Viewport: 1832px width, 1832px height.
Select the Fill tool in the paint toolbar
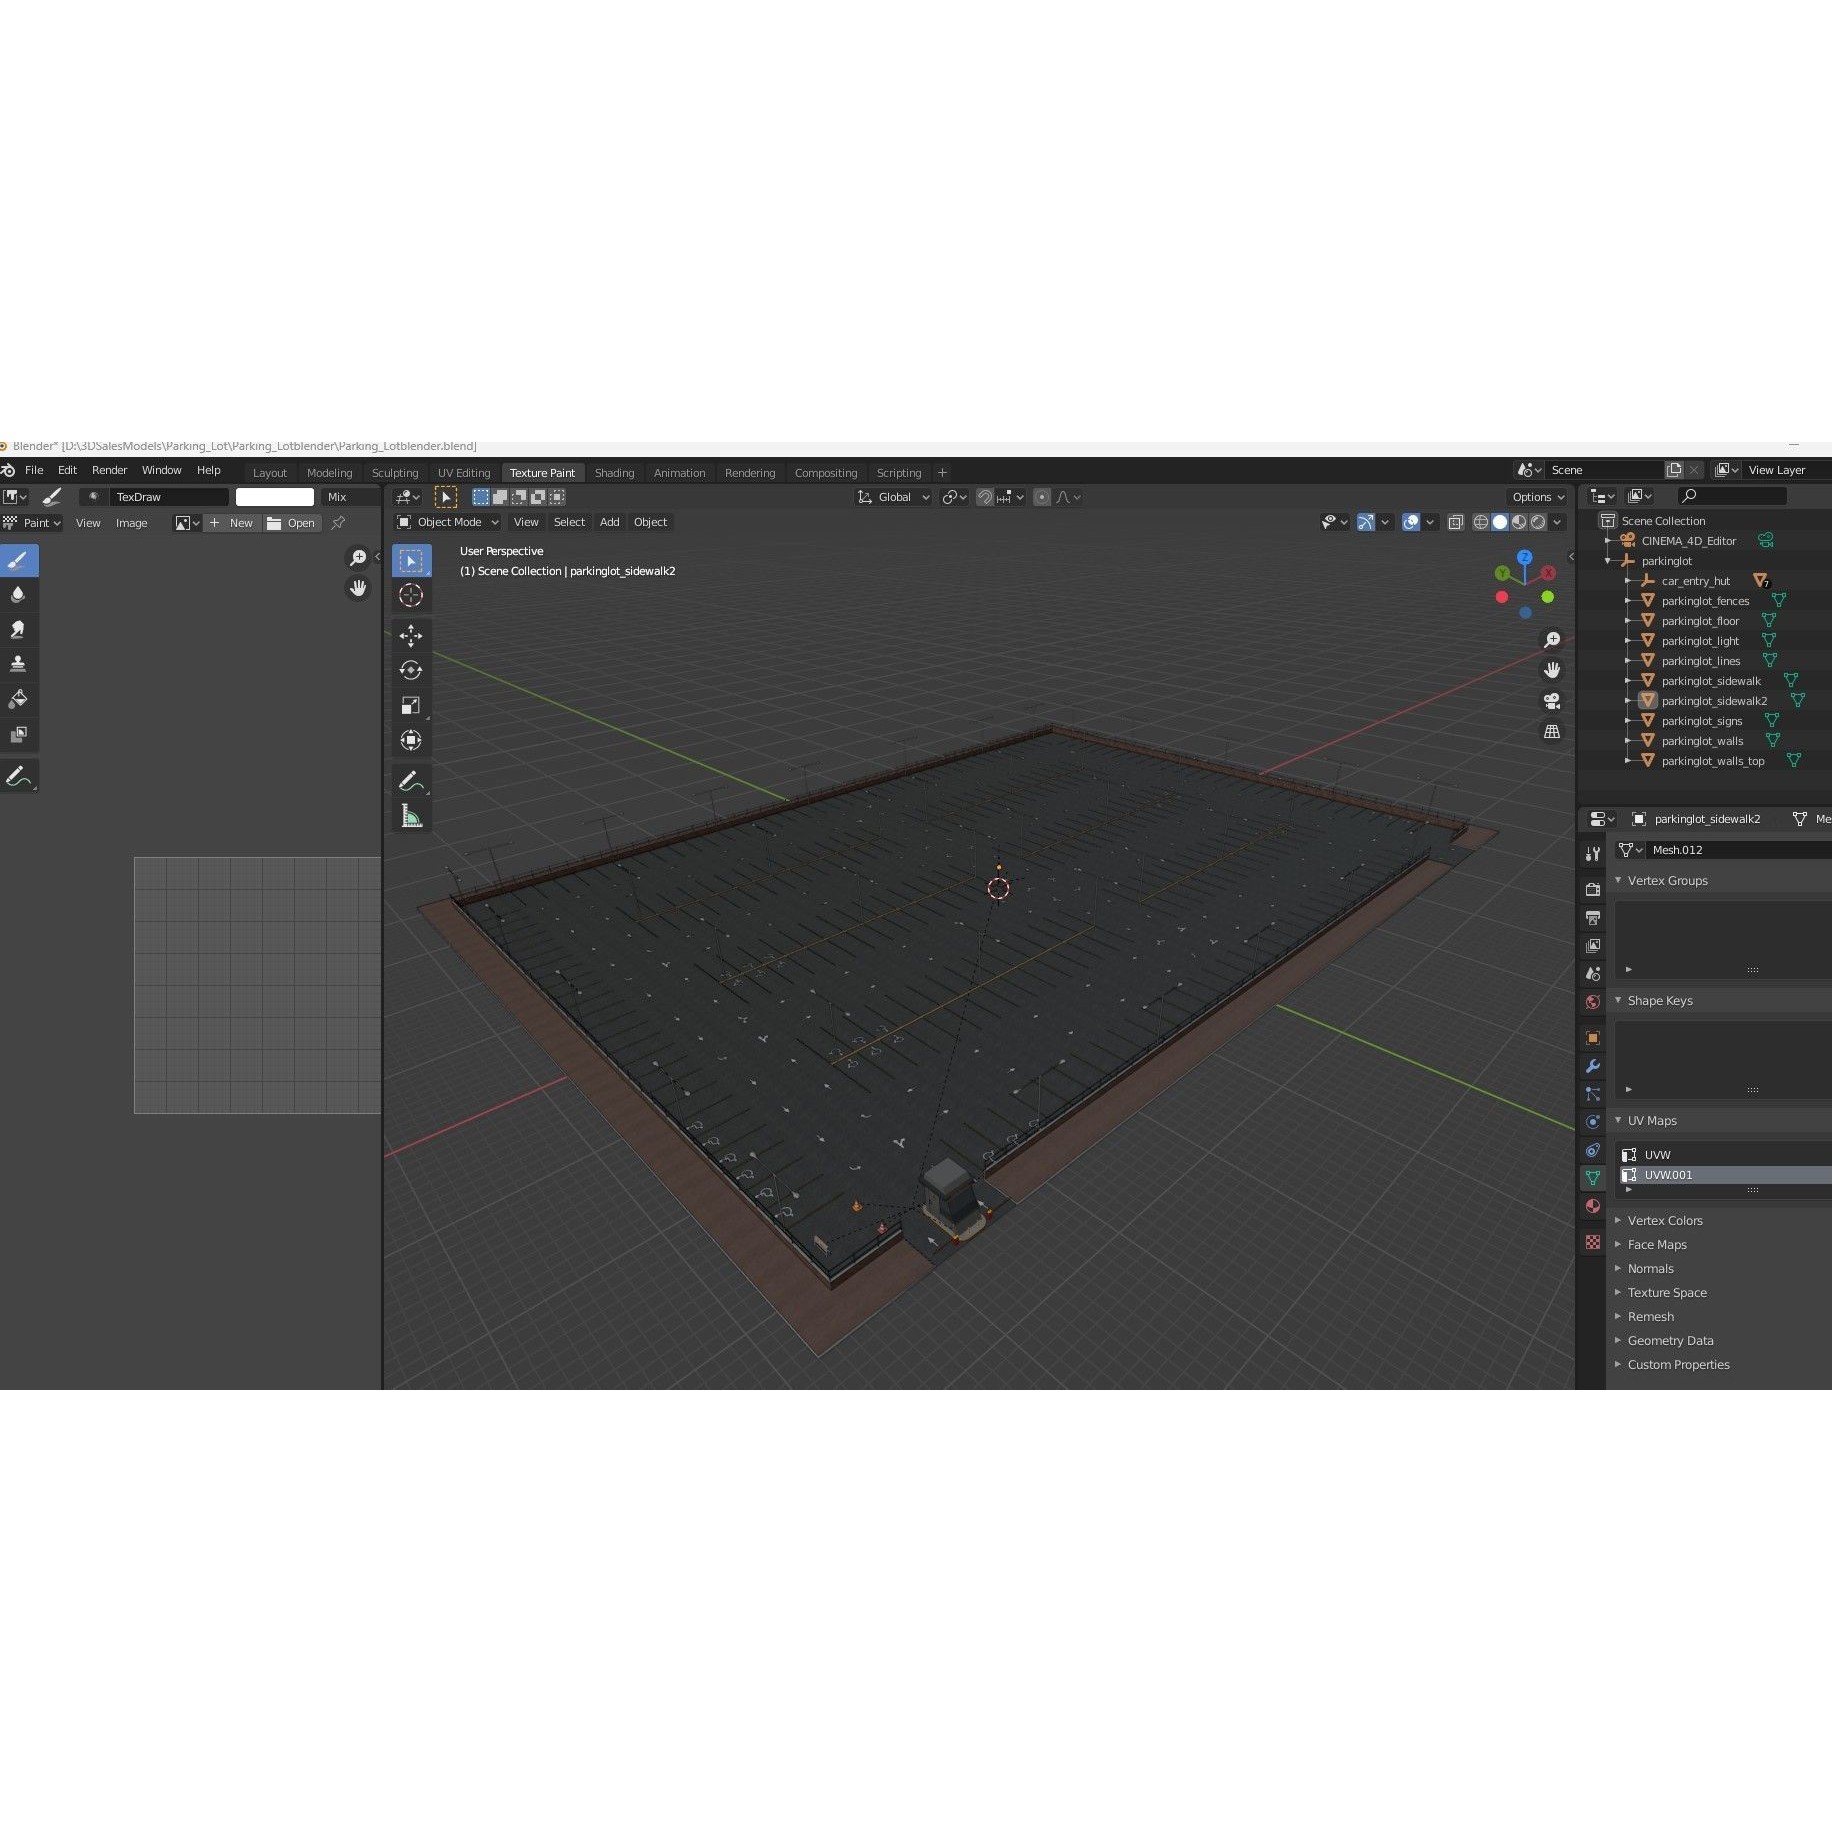pos(19,698)
